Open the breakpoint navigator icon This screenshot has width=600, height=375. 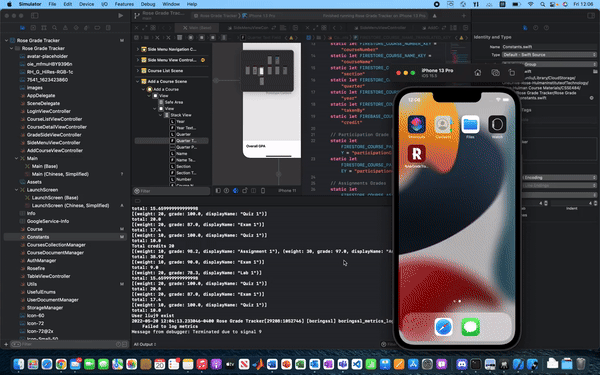click(97, 28)
